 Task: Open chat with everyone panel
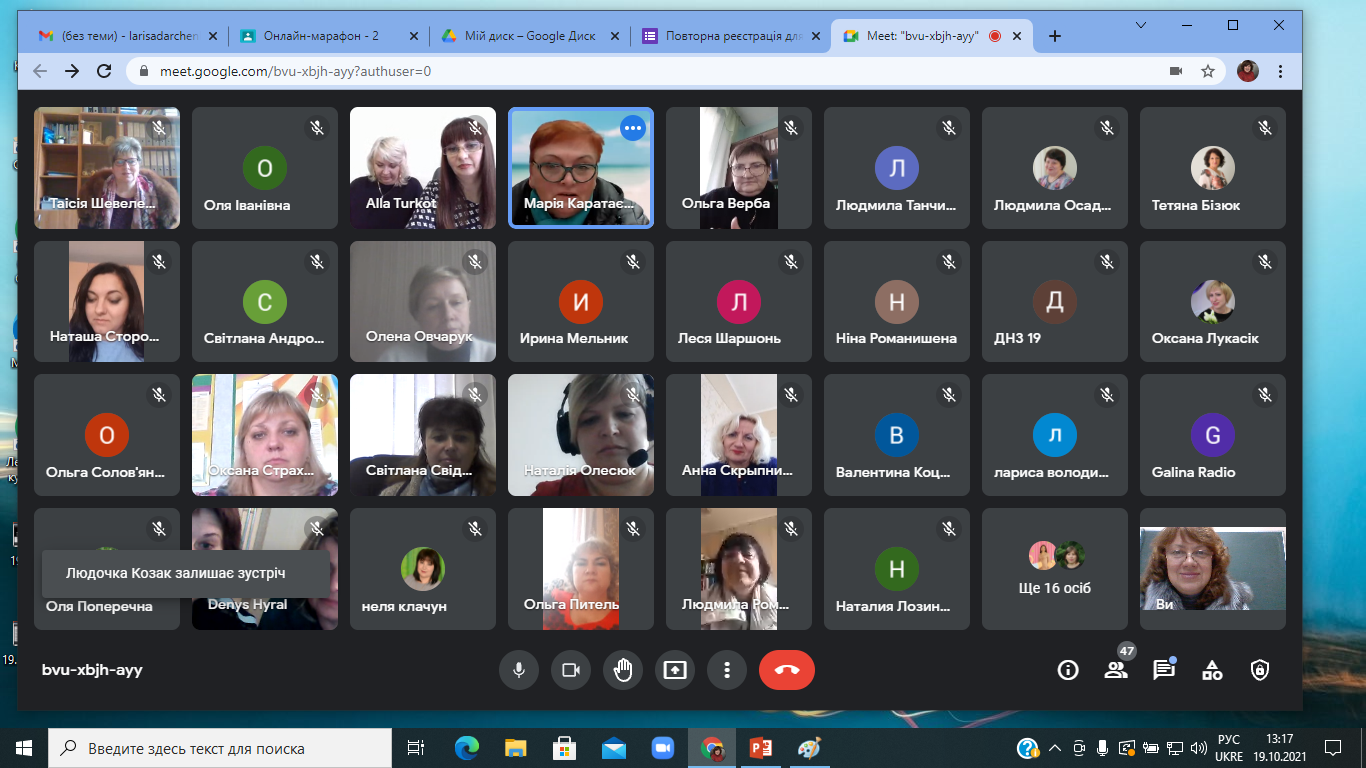(1164, 670)
